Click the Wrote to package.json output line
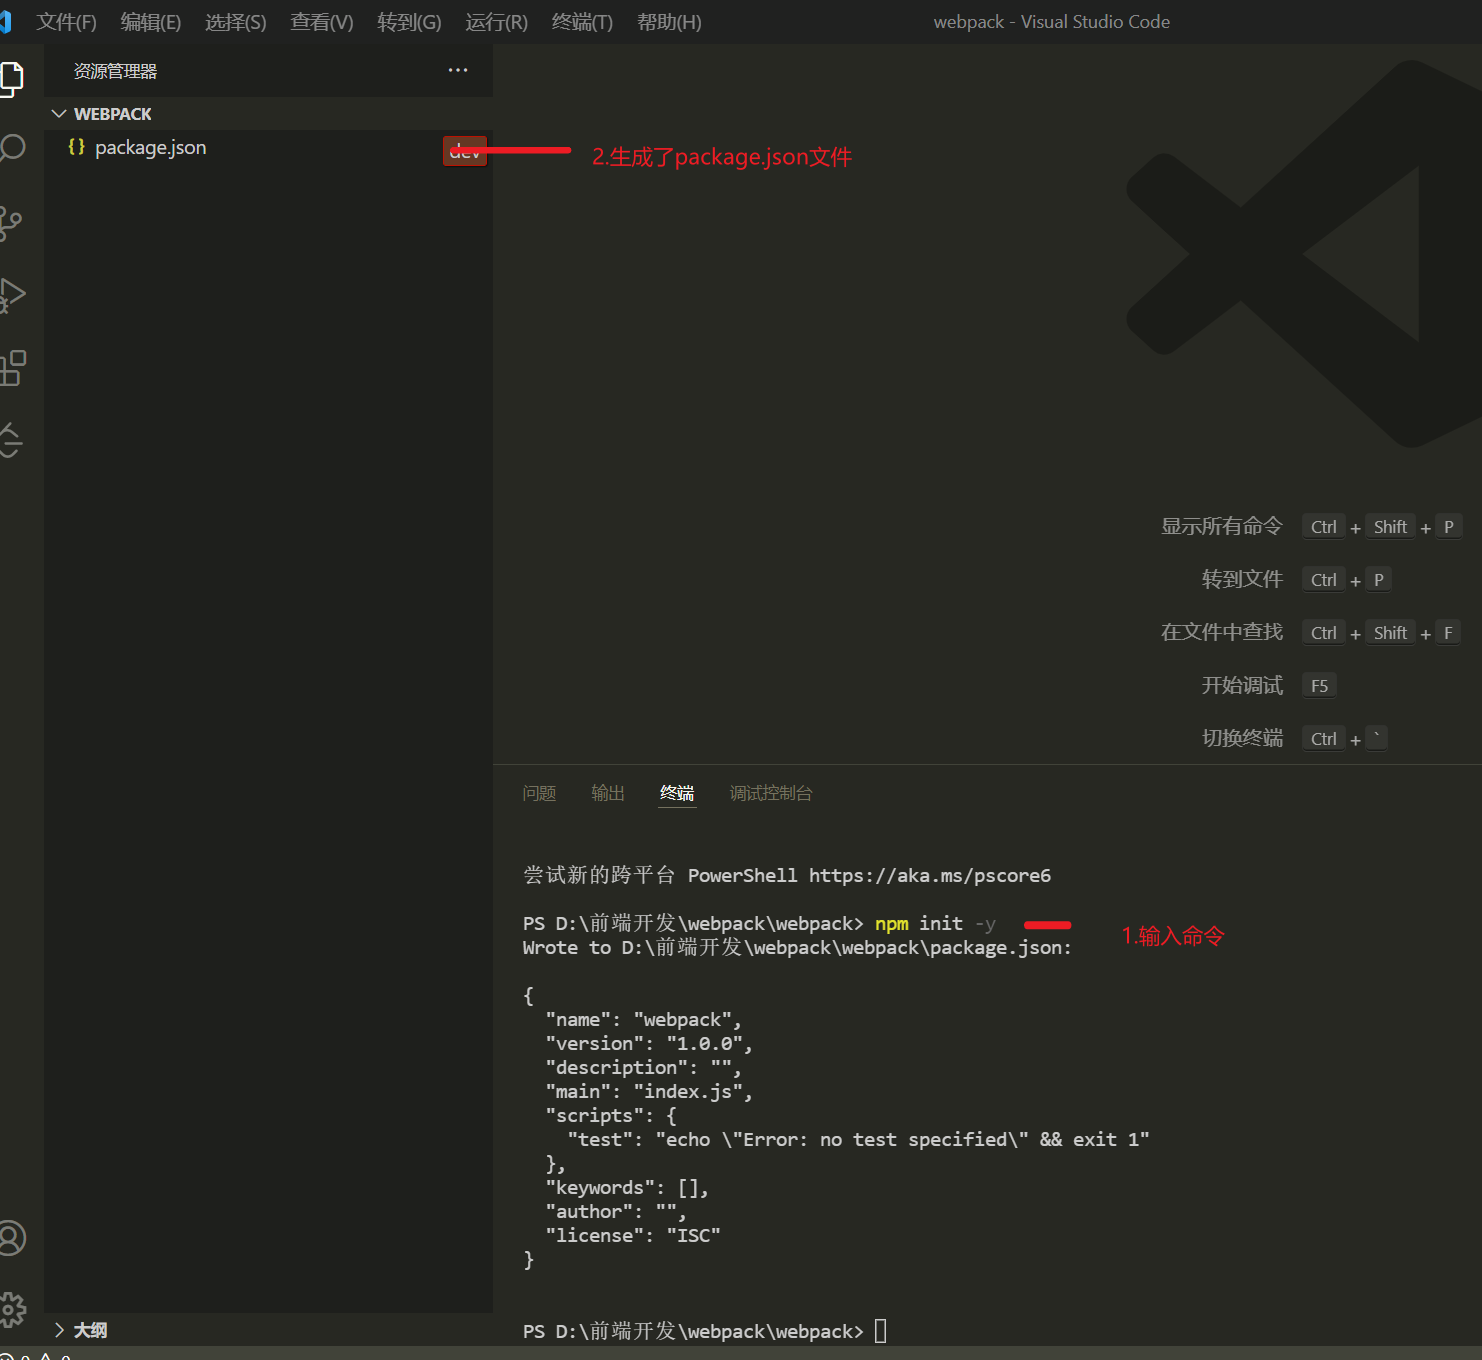Screen dimensions: 1482x1360 797,947
